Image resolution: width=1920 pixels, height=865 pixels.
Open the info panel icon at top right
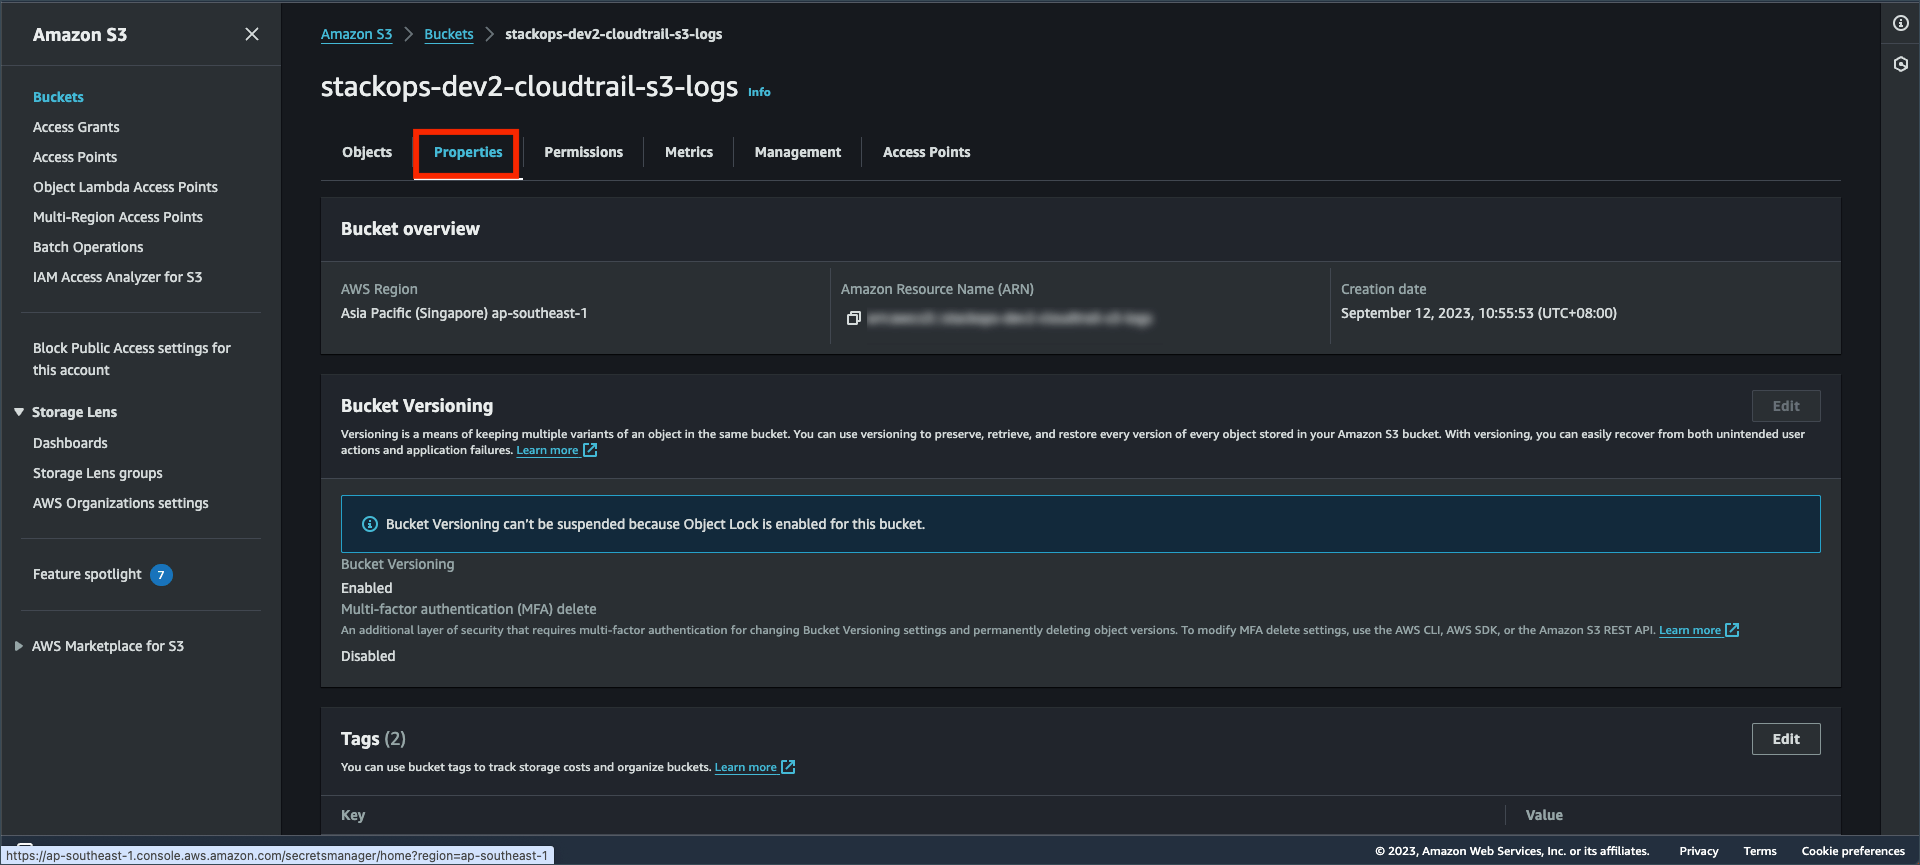click(1900, 23)
